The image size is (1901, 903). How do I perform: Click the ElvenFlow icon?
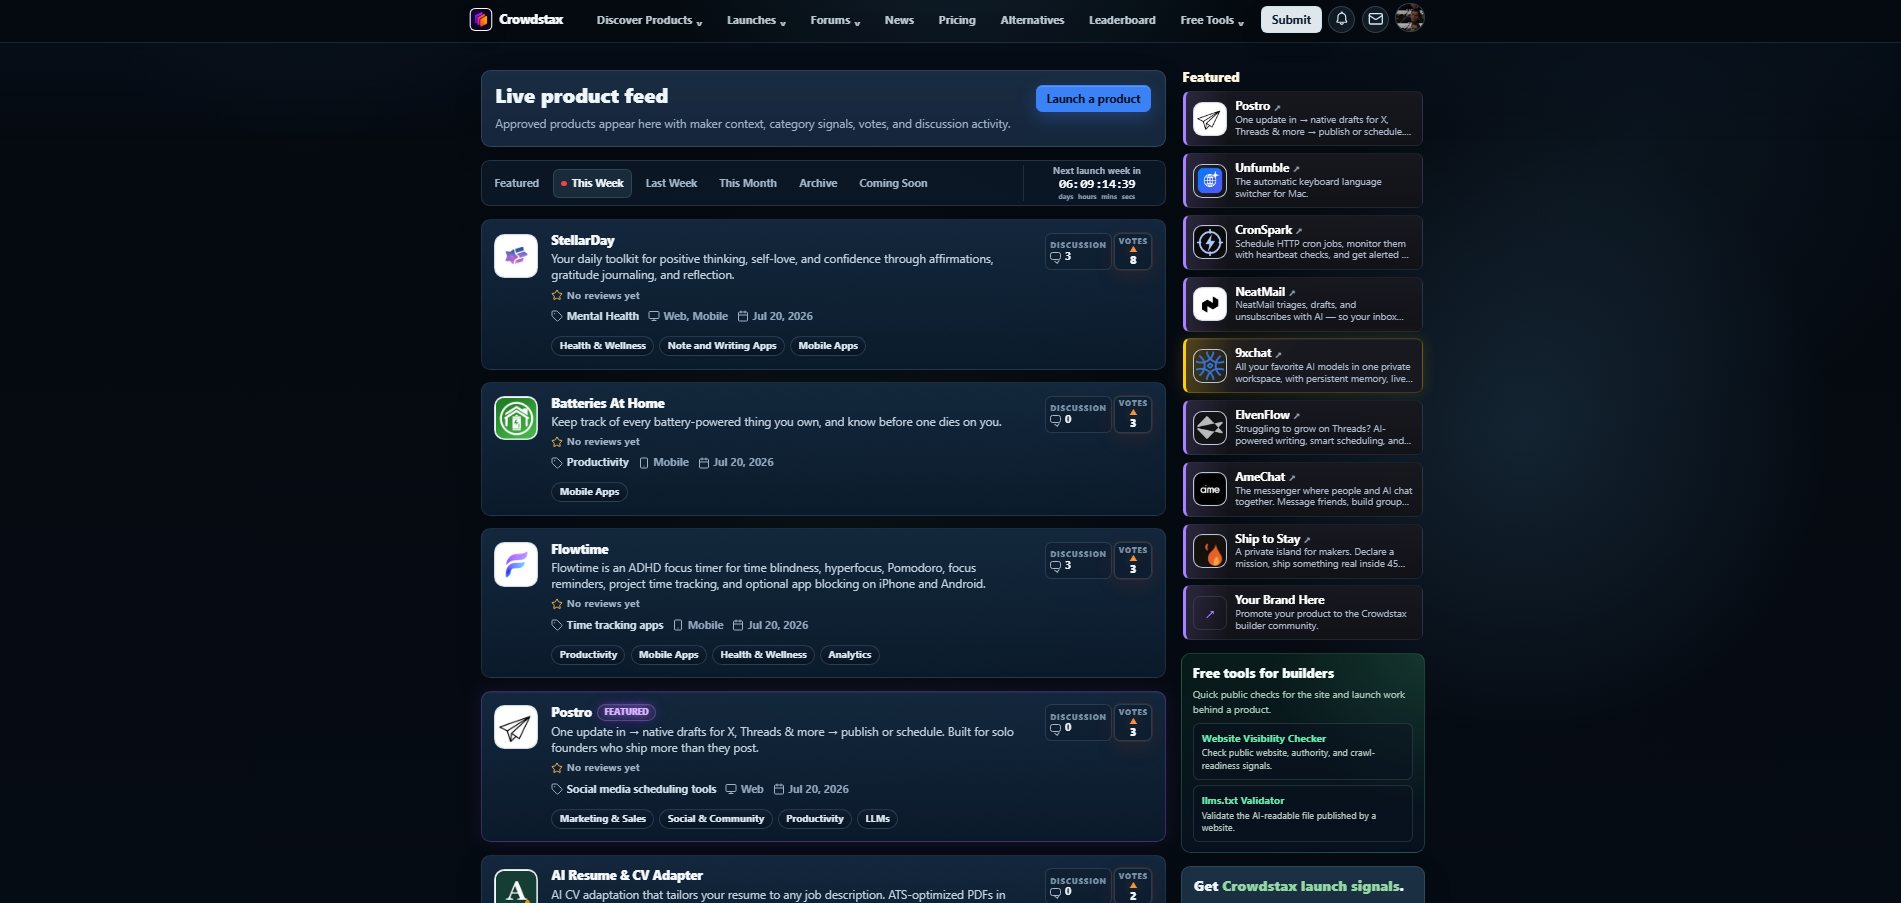click(x=1210, y=428)
